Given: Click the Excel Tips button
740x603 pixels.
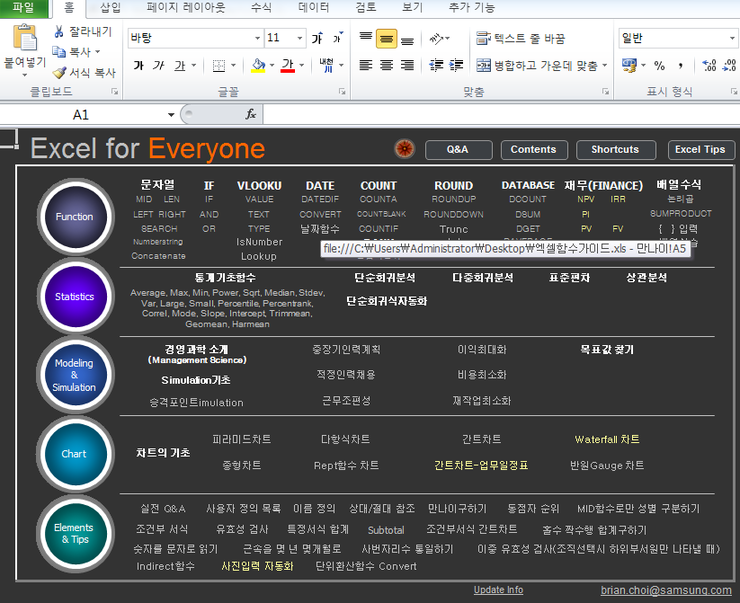Looking at the screenshot, I should pos(700,150).
